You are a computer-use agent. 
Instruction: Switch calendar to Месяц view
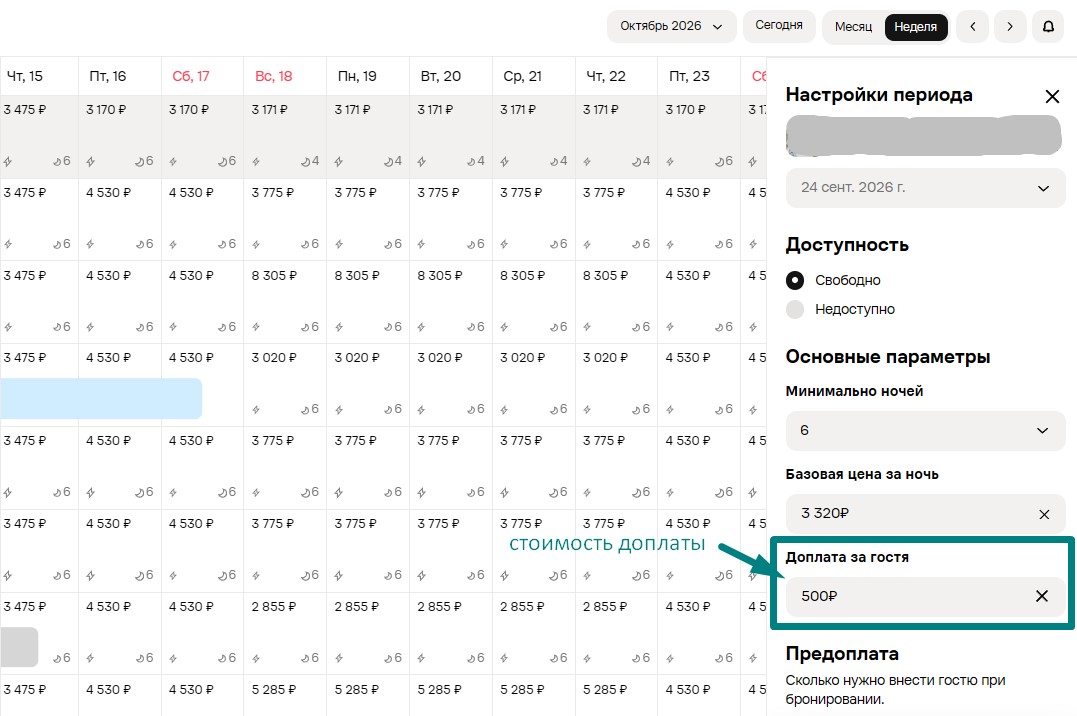[853, 27]
